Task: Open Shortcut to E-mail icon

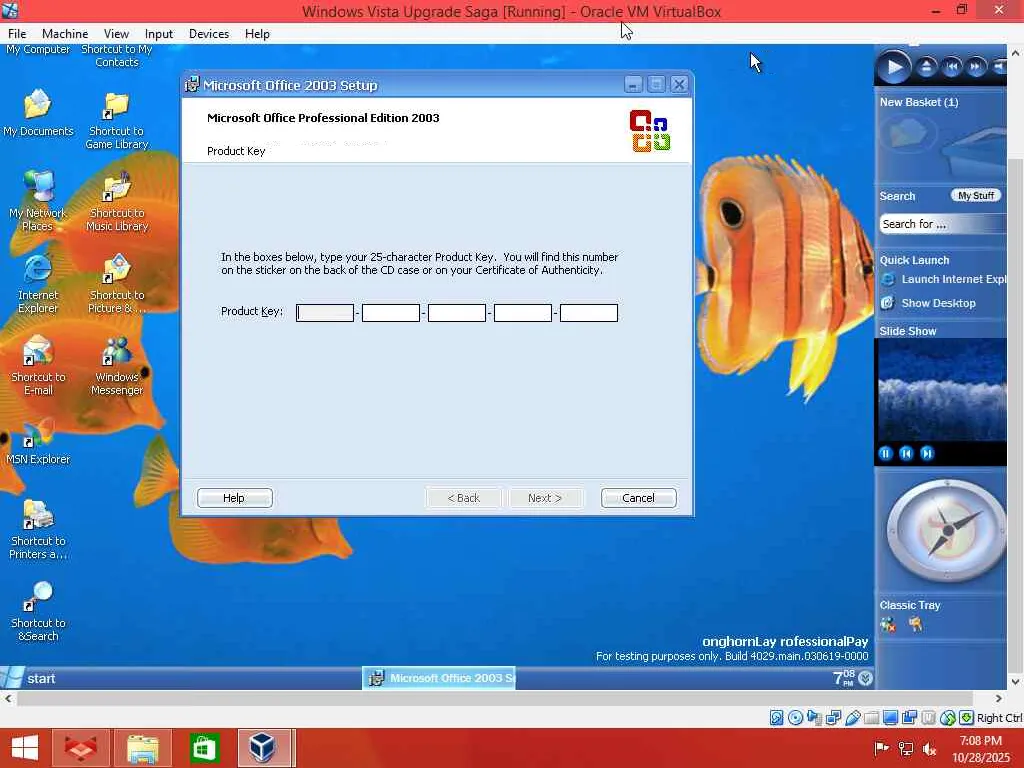Action: pos(38,366)
